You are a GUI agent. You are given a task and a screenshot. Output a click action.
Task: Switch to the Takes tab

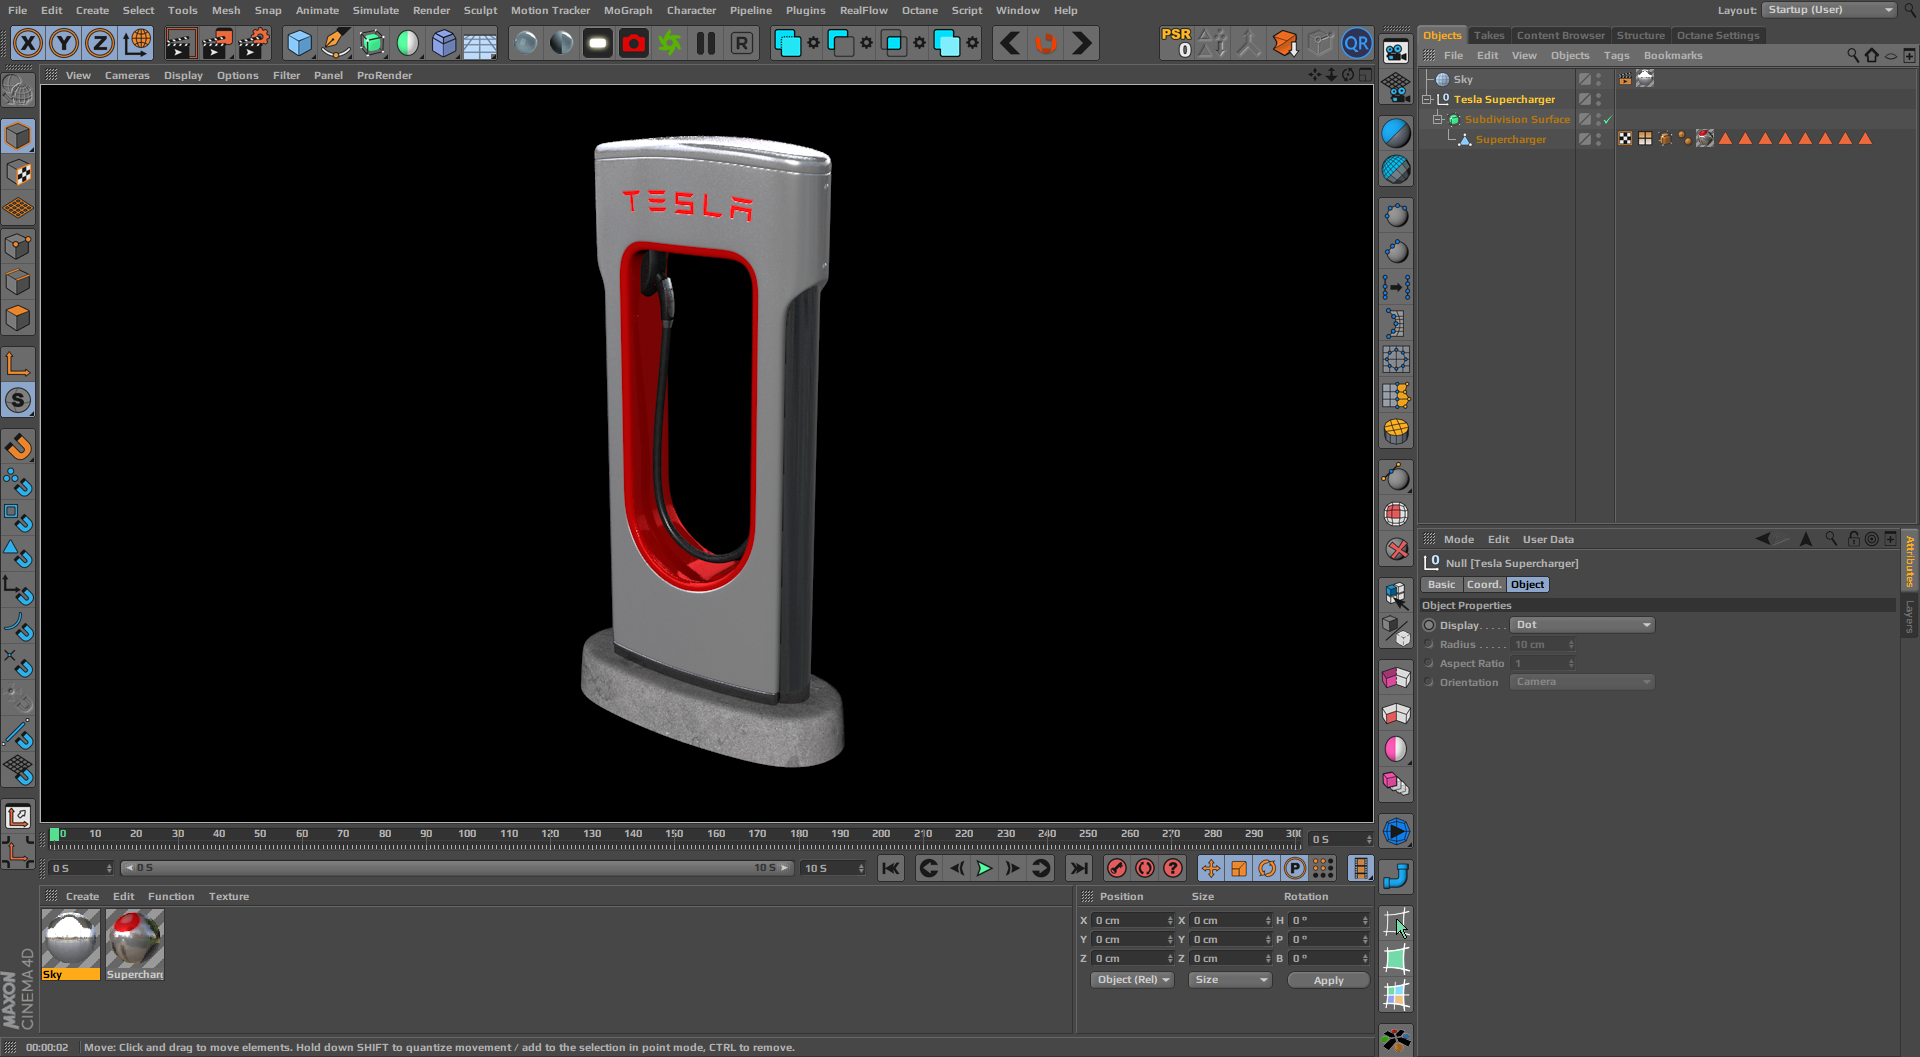1488,35
